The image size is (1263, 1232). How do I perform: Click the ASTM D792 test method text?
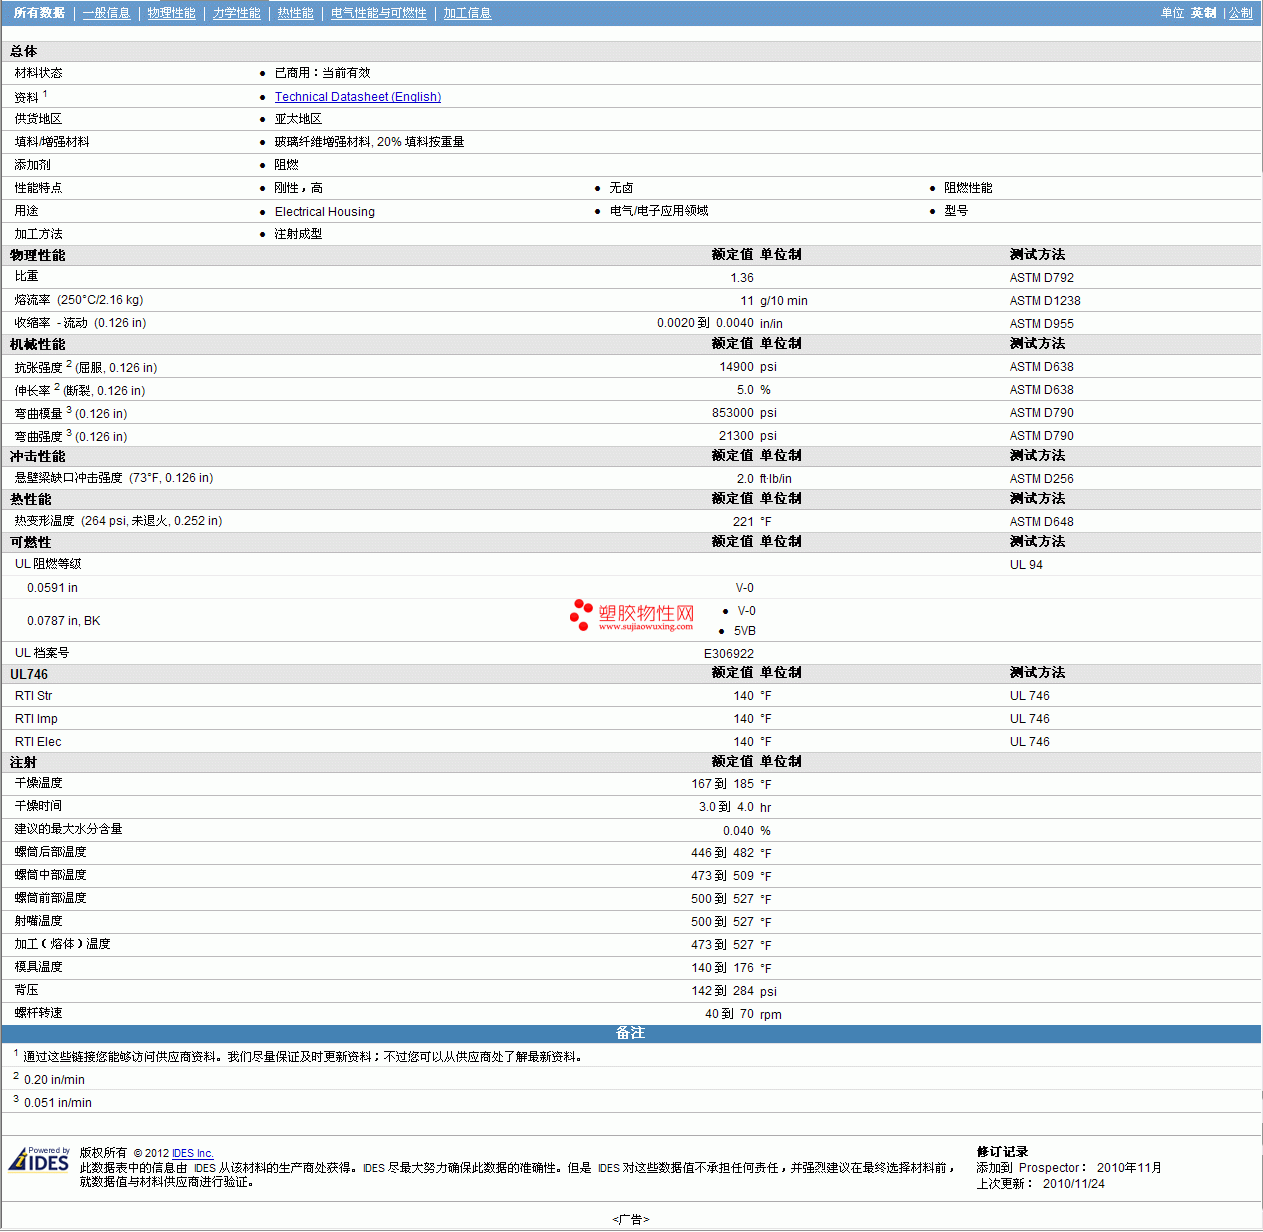[1041, 278]
